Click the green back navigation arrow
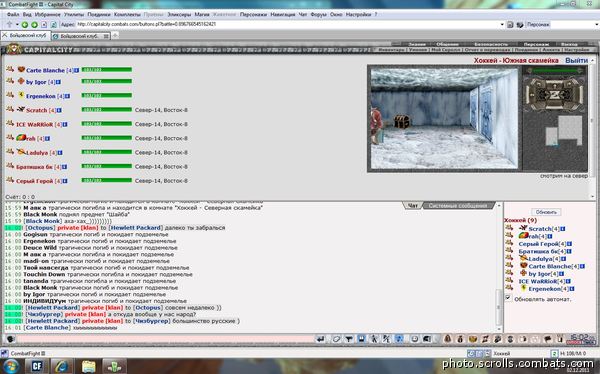 (x=25, y=24)
